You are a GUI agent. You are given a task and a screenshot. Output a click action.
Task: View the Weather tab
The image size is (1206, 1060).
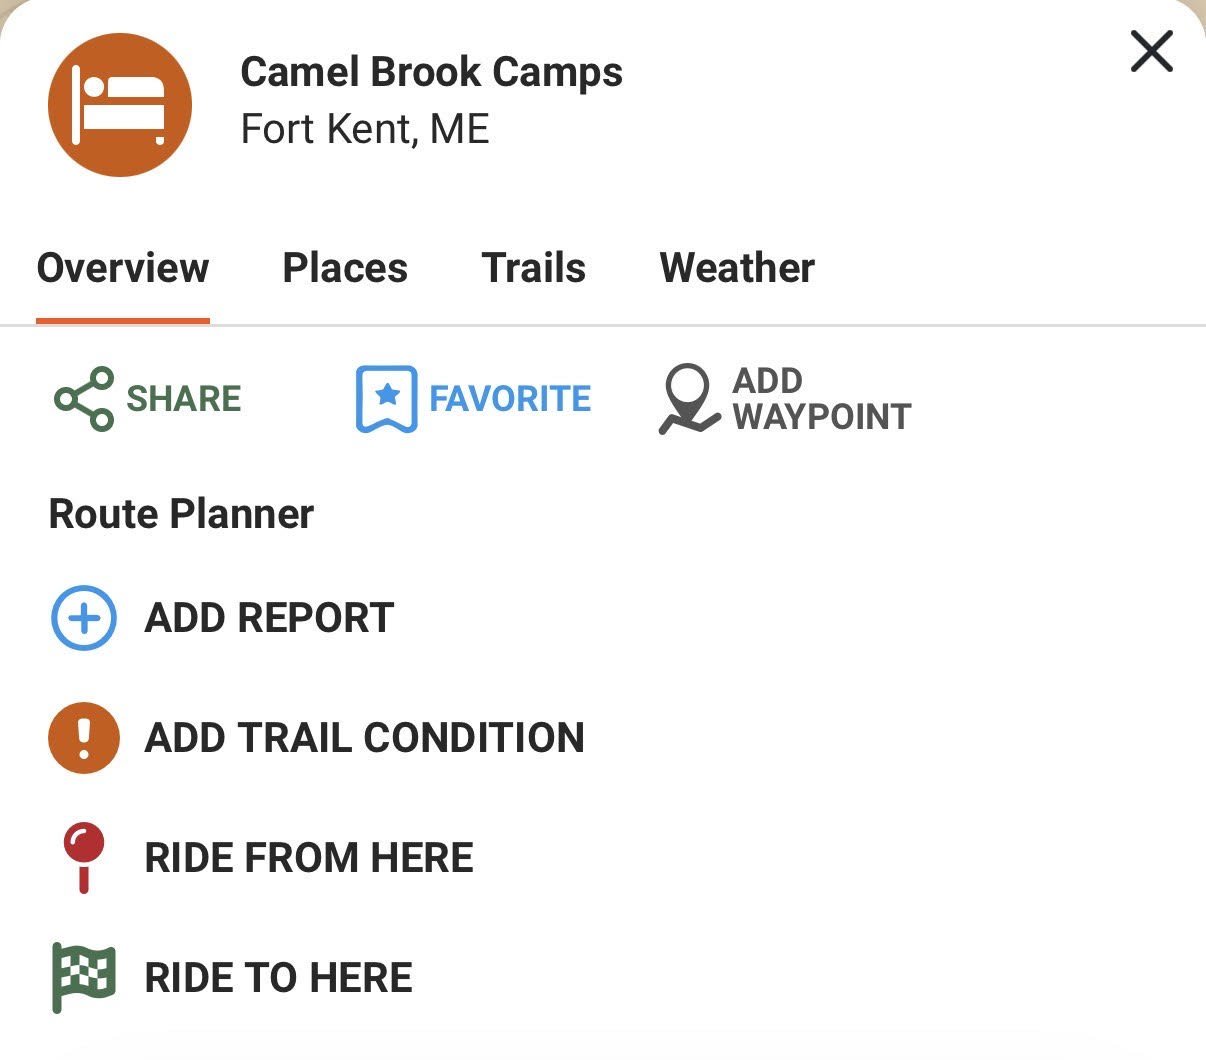736,267
